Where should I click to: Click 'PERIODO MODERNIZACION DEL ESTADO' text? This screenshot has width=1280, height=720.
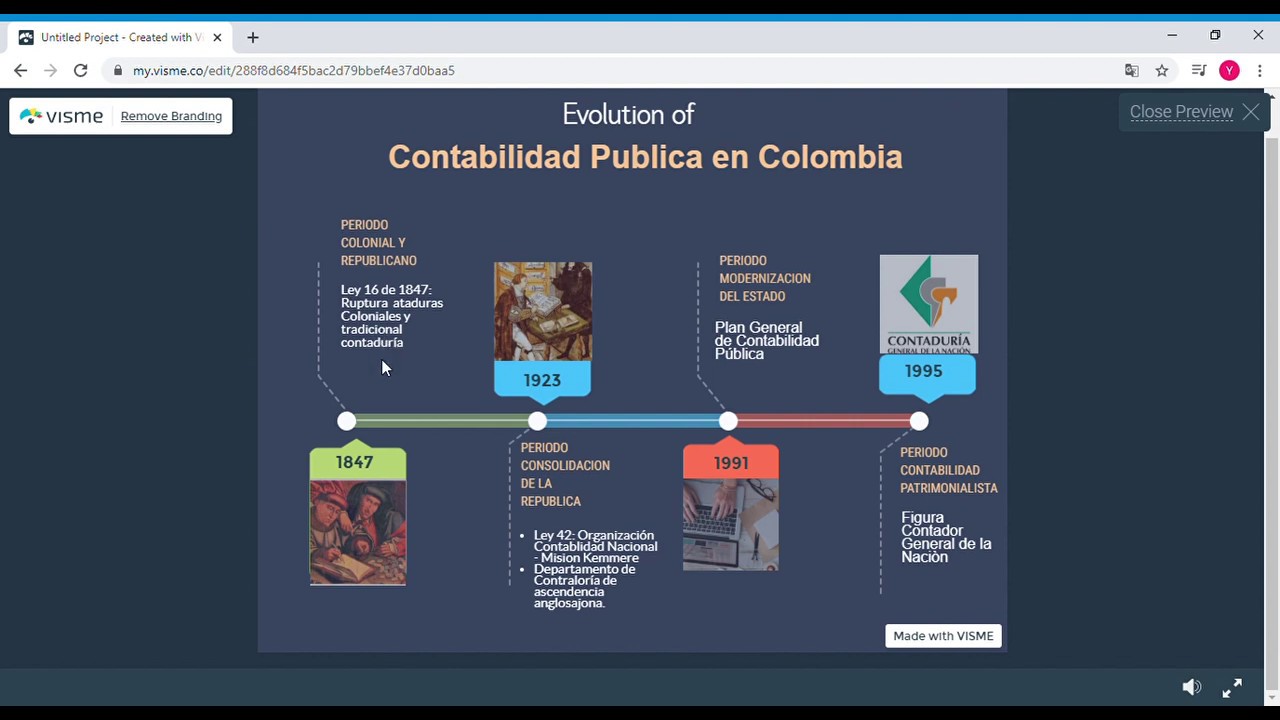point(765,279)
